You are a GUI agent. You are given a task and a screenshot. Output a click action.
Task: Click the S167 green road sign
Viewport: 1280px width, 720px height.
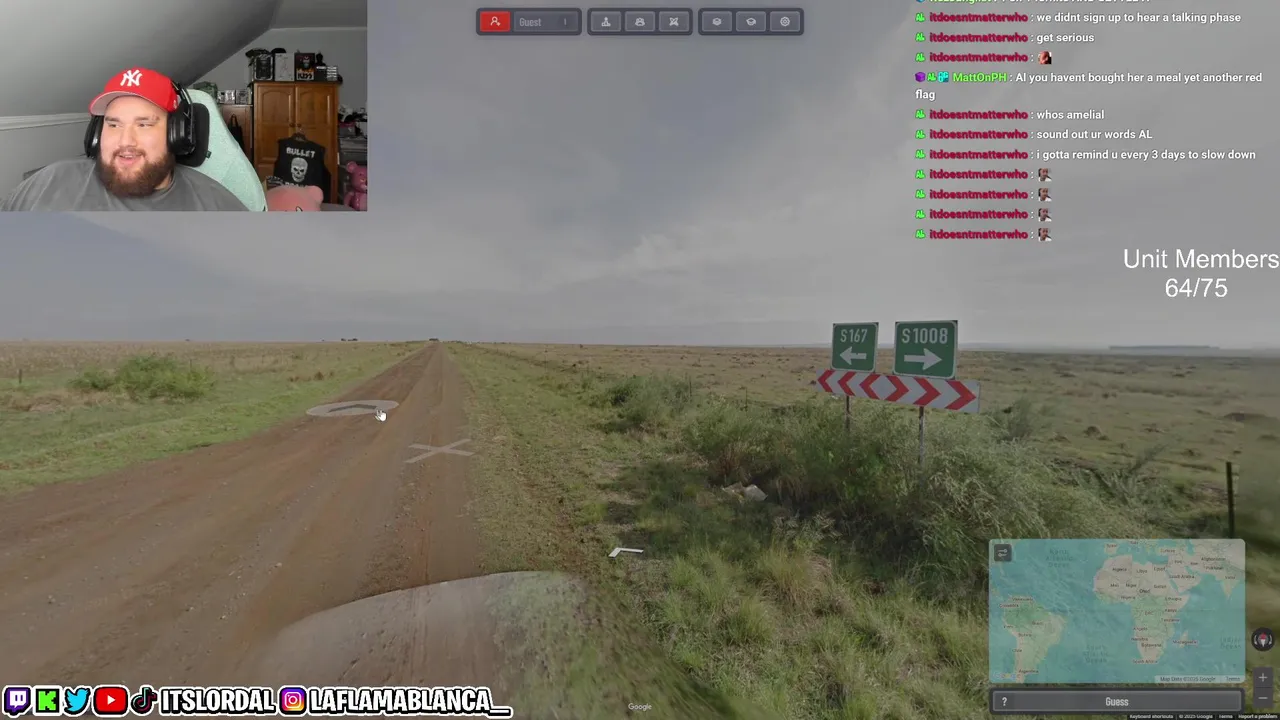854,347
